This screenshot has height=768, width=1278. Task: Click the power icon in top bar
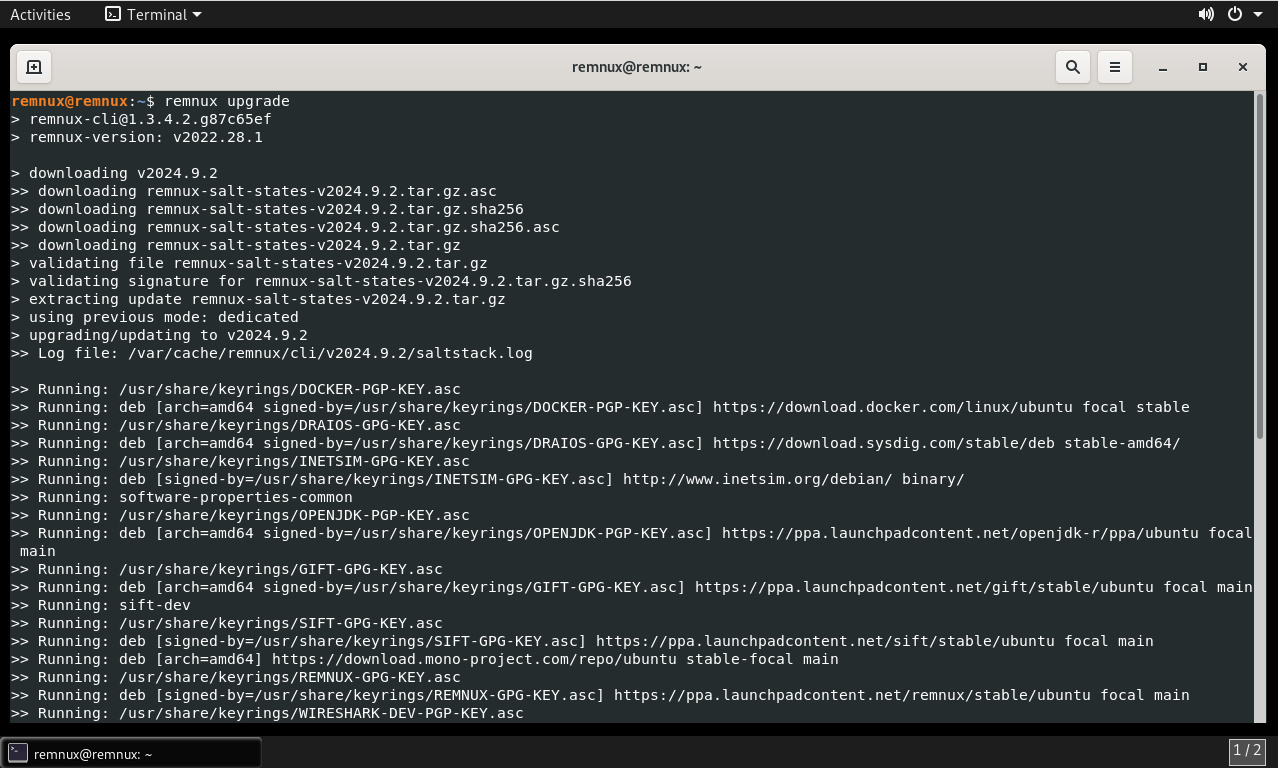1235,14
